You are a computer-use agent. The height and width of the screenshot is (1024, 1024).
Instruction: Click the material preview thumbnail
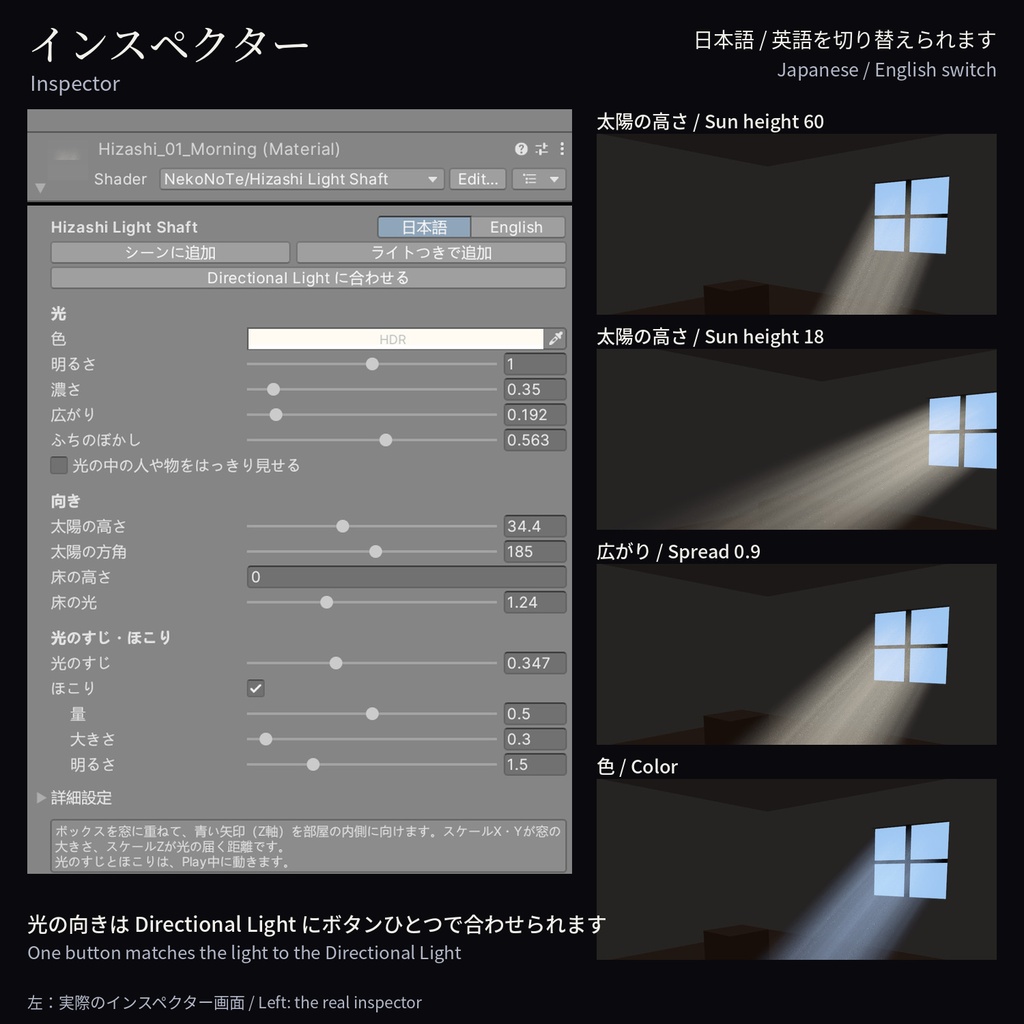(x=67, y=160)
